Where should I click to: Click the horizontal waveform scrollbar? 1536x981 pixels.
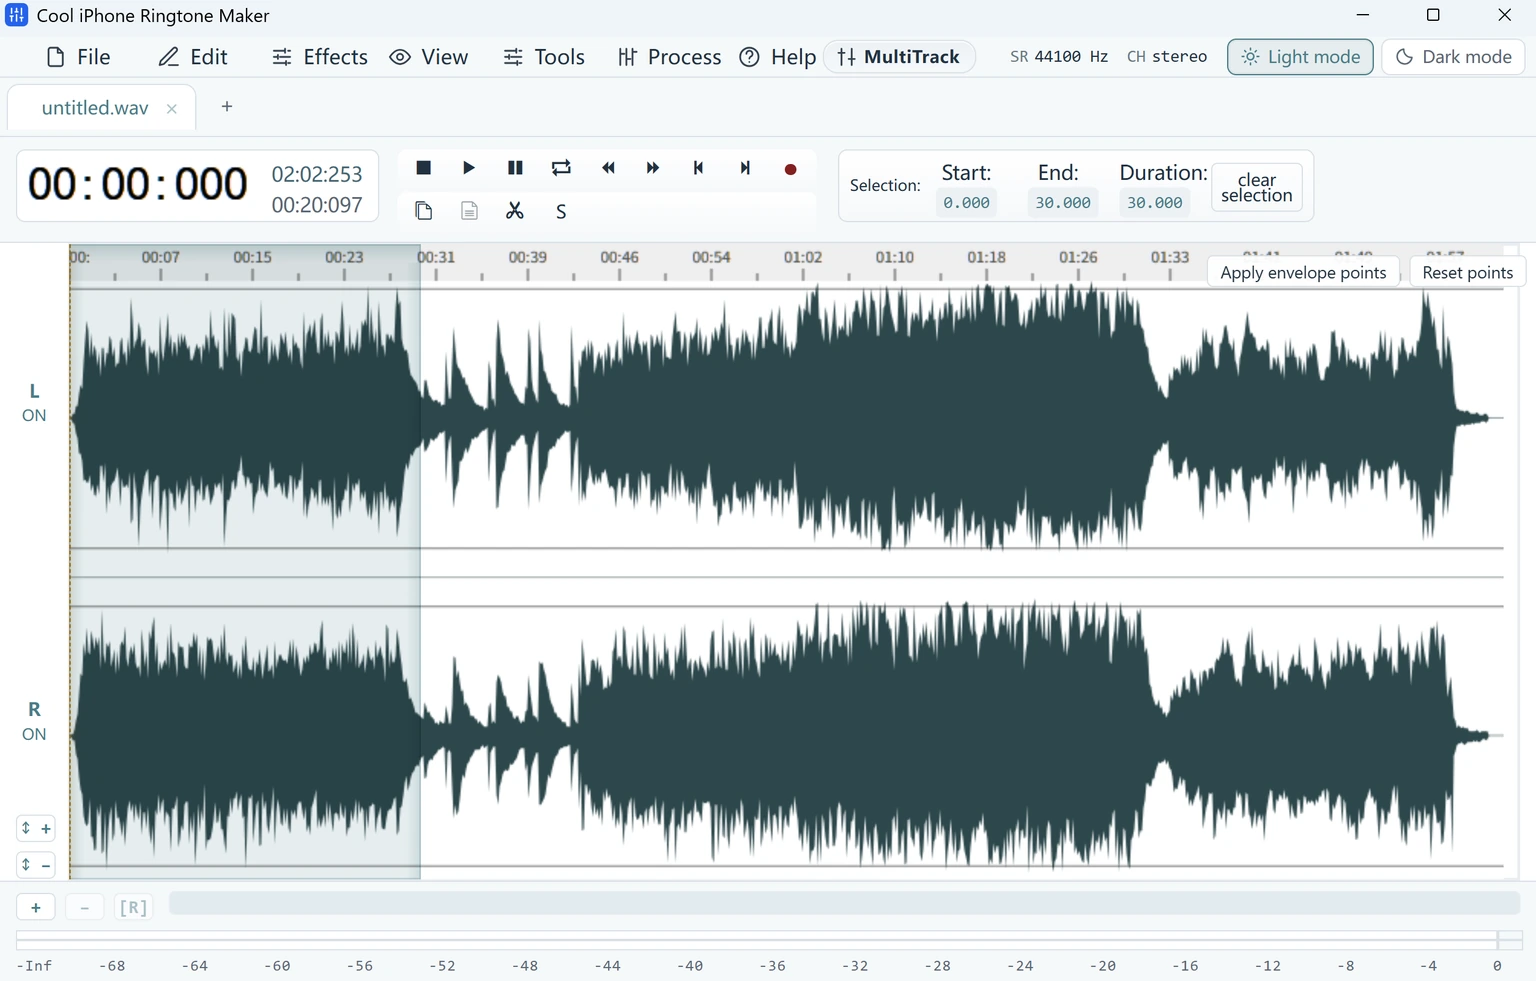[x=844, y=904]
